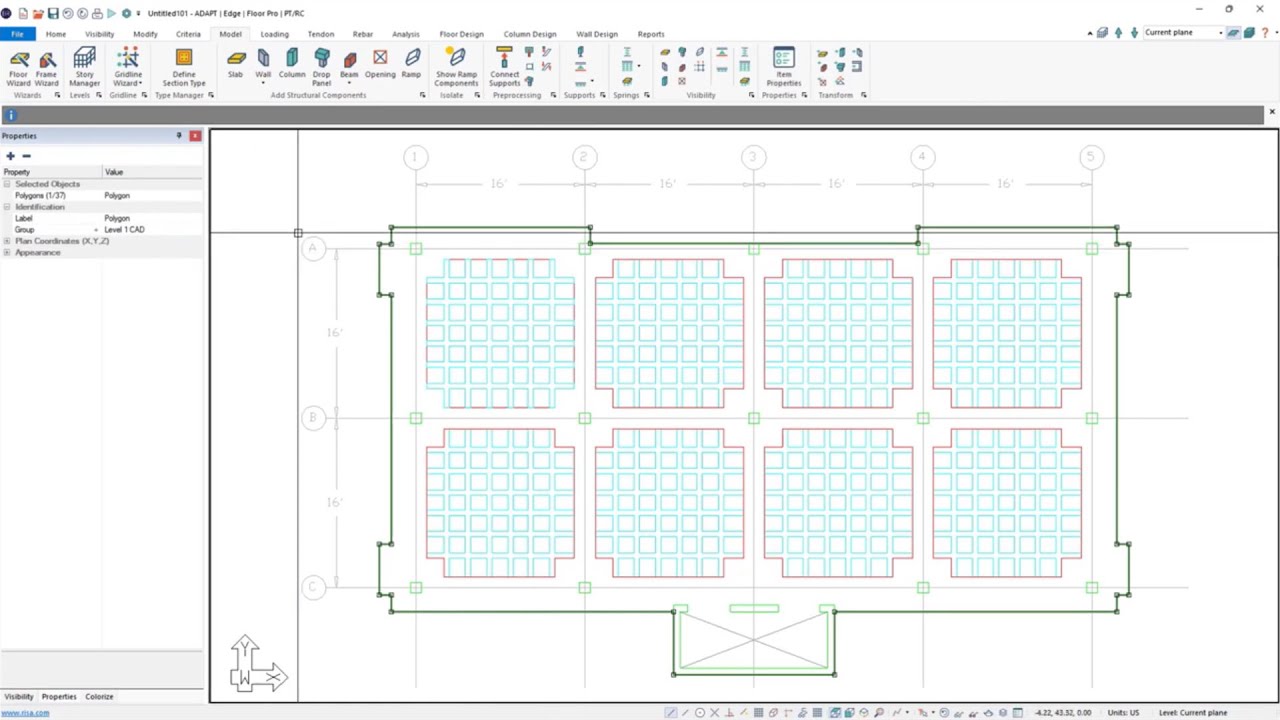This screenshot has height=720, width=1280.
Task: Select the Slab tool
Action: pyautogui.click(x=235, y=64)
